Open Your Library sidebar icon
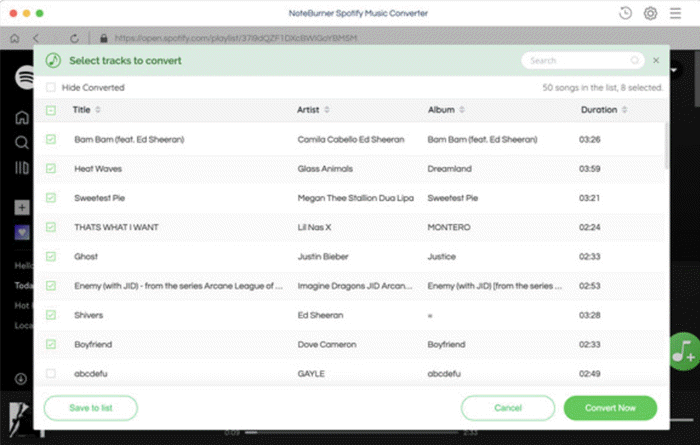 click(x=22, y=168)
